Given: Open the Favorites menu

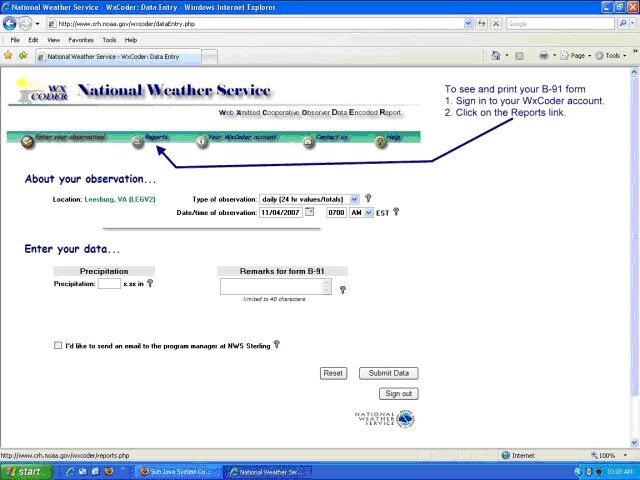Looking at the screenshot, I should click(x=81, y=40).
